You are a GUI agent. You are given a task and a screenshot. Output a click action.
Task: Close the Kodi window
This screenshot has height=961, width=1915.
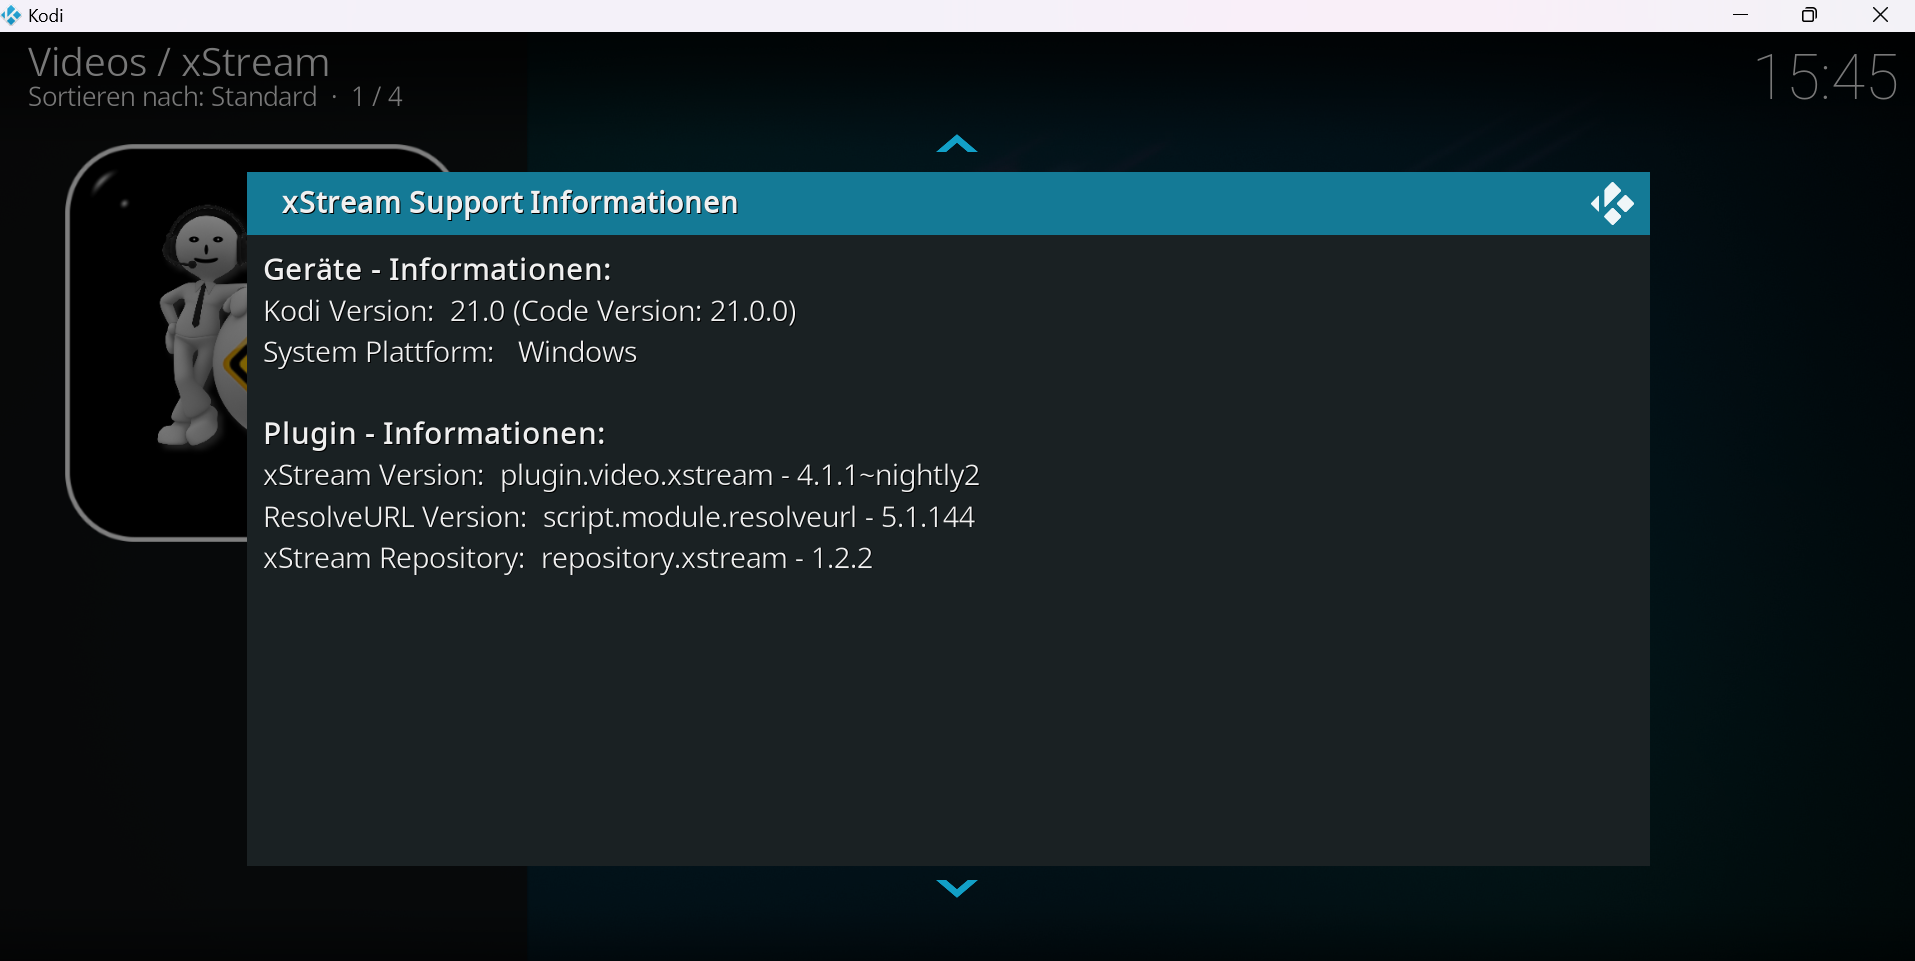pyautogui.click(x=1880, y=15)
